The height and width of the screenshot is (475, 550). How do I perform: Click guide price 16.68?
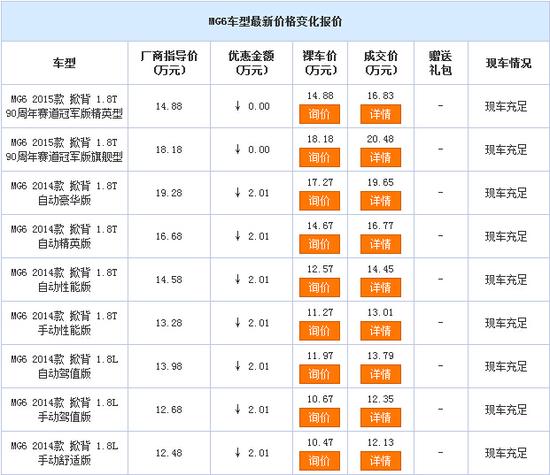tap(169, 236)
